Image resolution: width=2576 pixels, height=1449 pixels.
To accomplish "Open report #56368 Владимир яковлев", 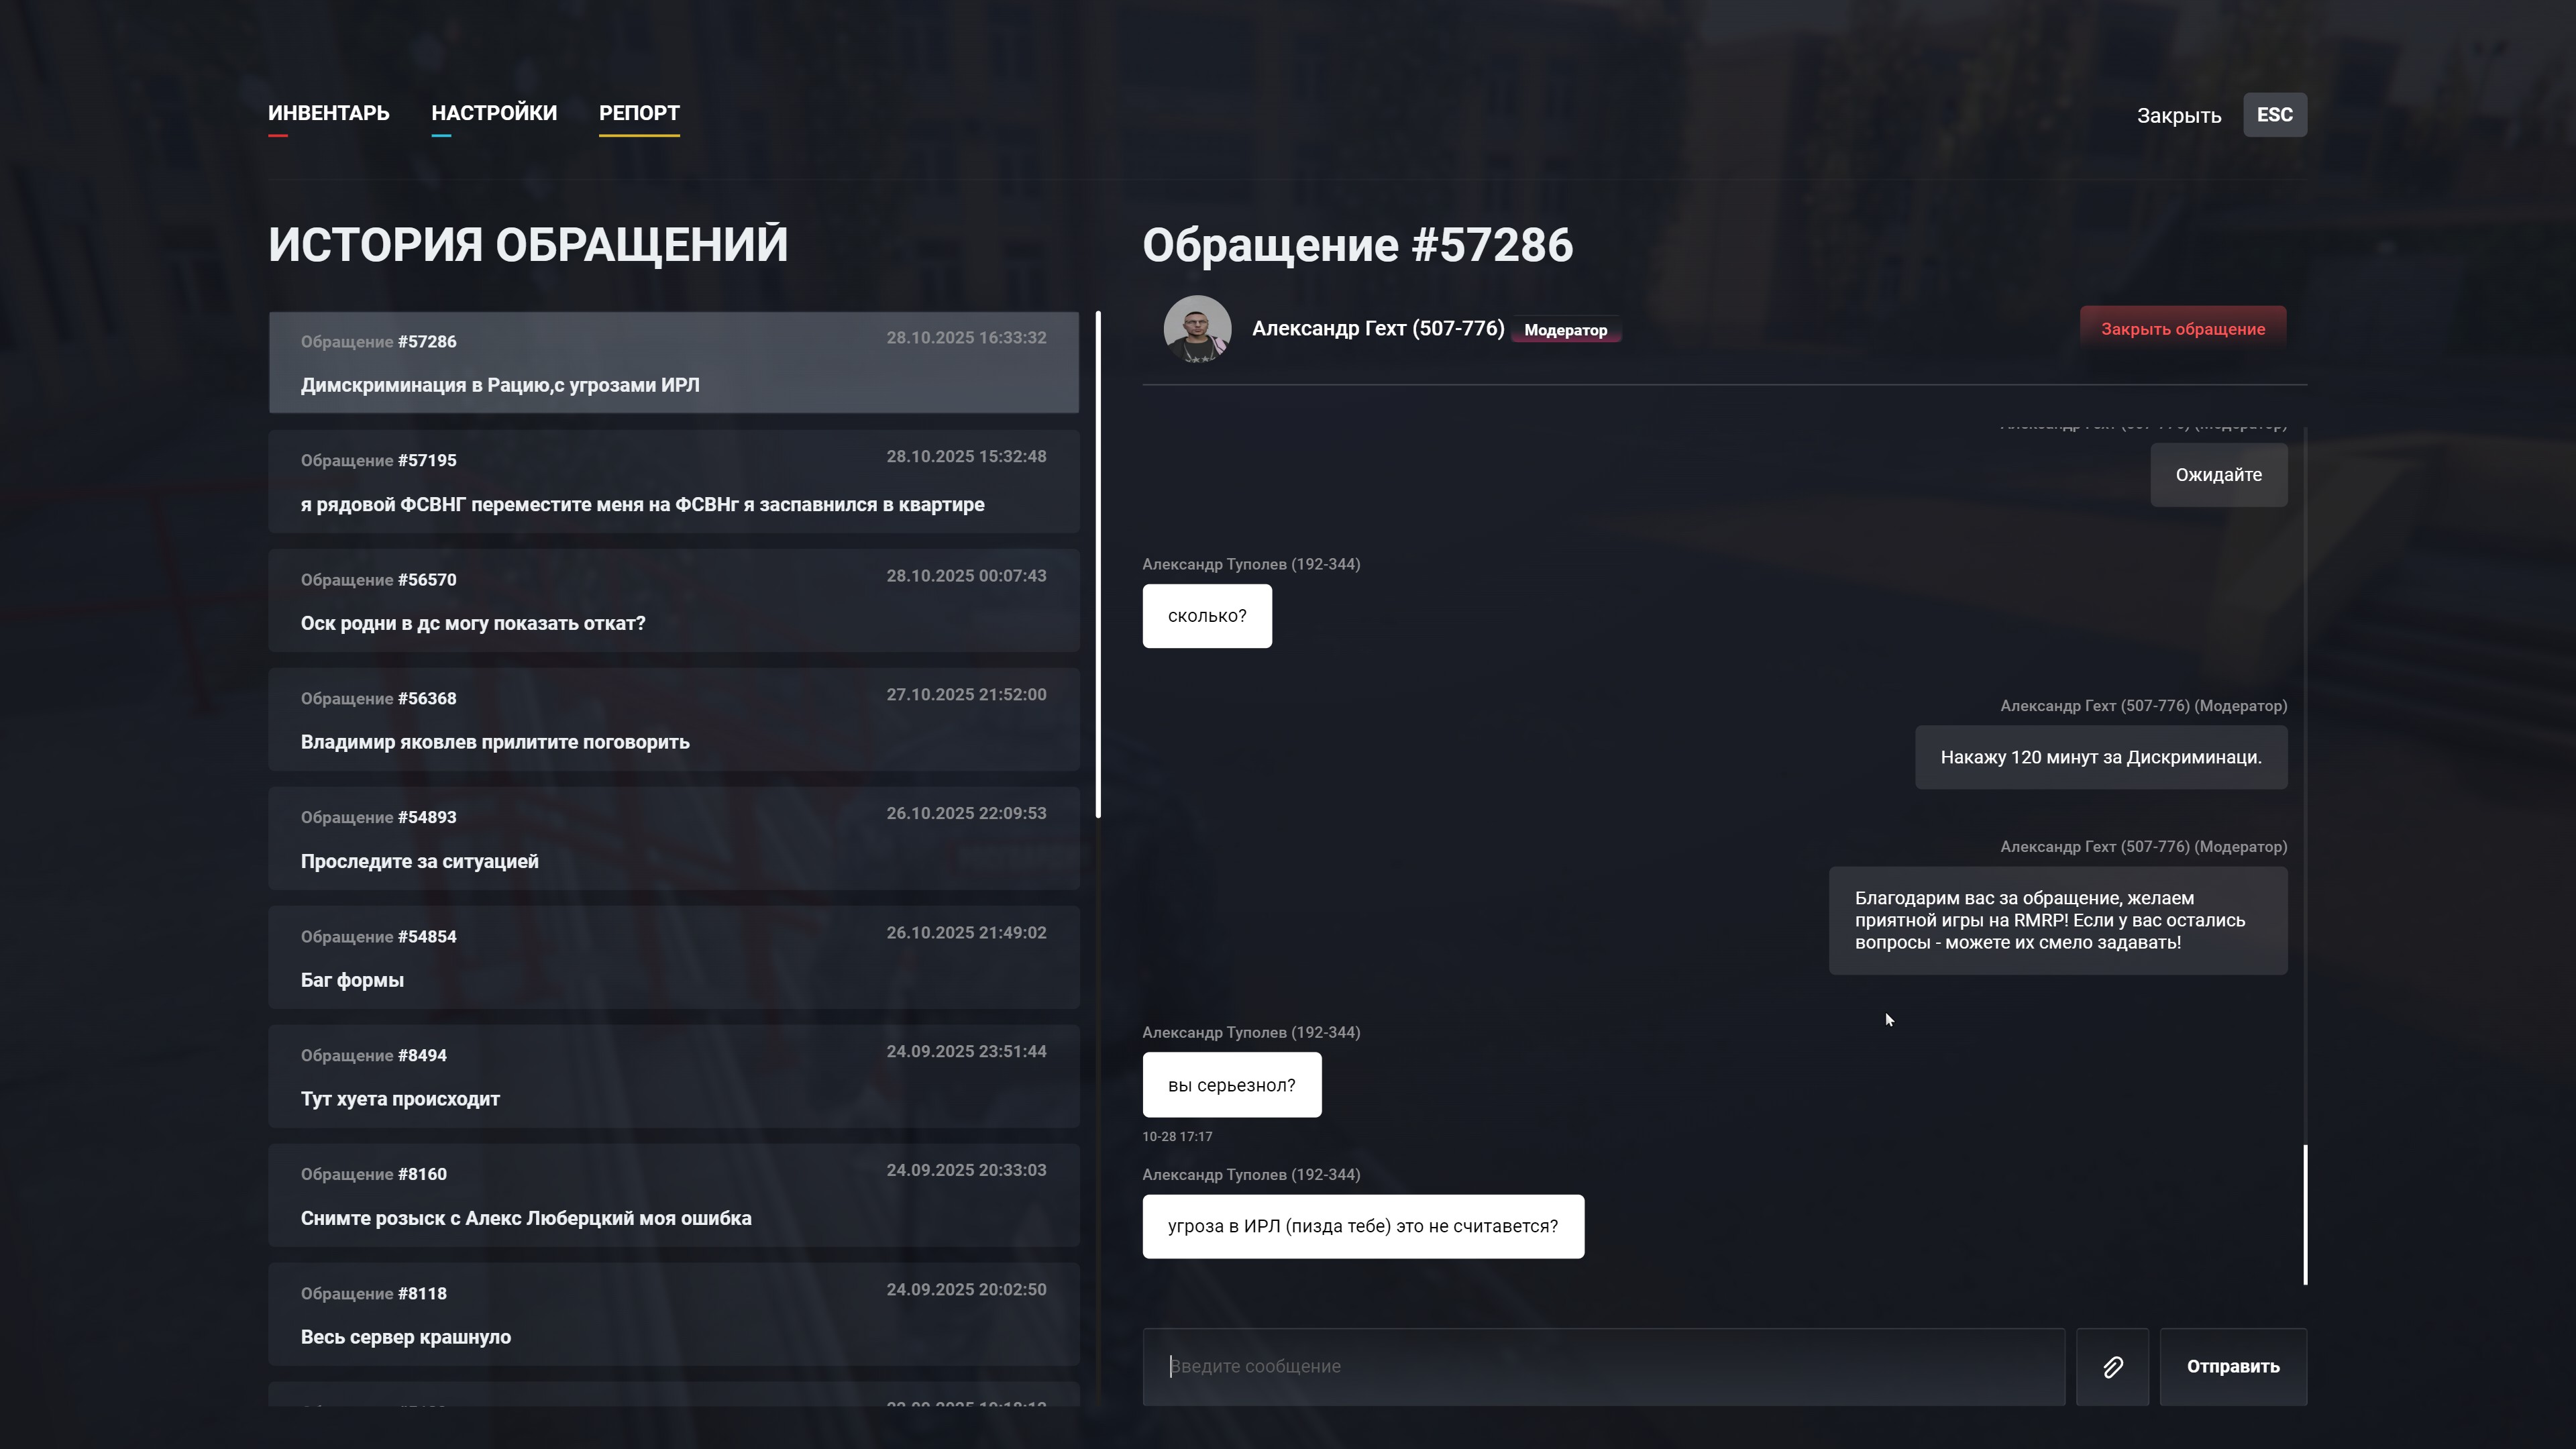I will point(673,719).
